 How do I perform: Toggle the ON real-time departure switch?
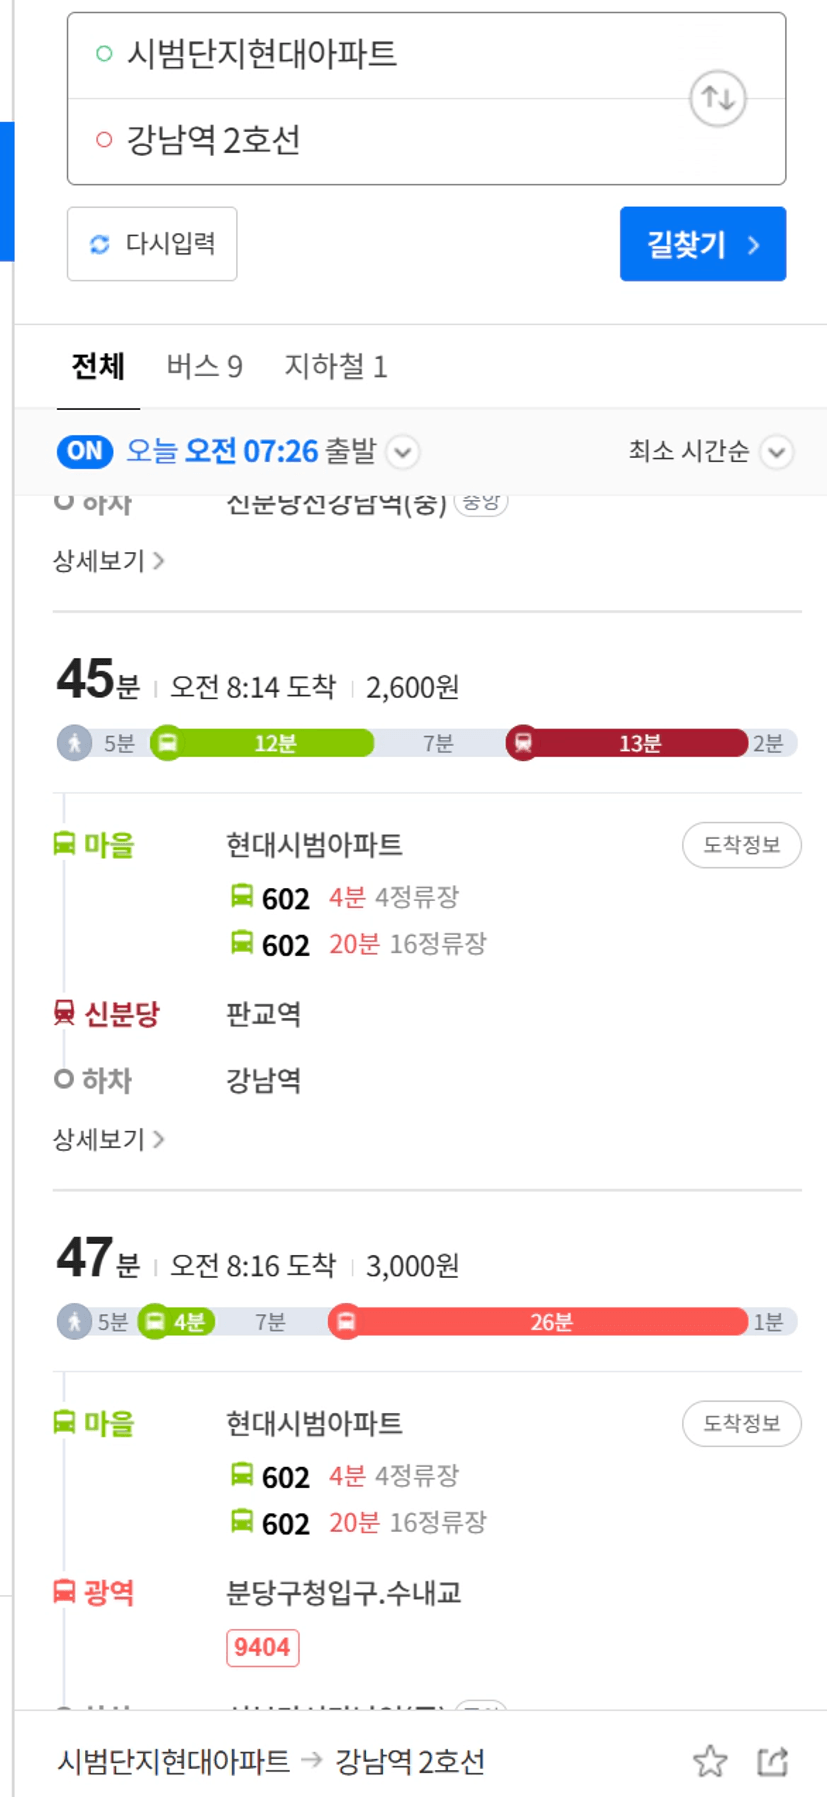(x=85, y=451)
